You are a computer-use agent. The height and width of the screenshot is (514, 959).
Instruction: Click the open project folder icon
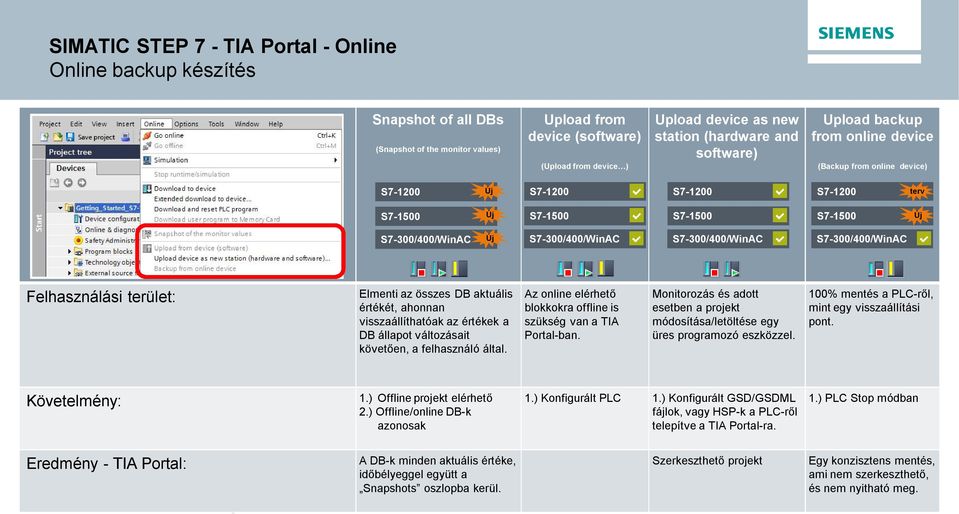click(57, 137)
